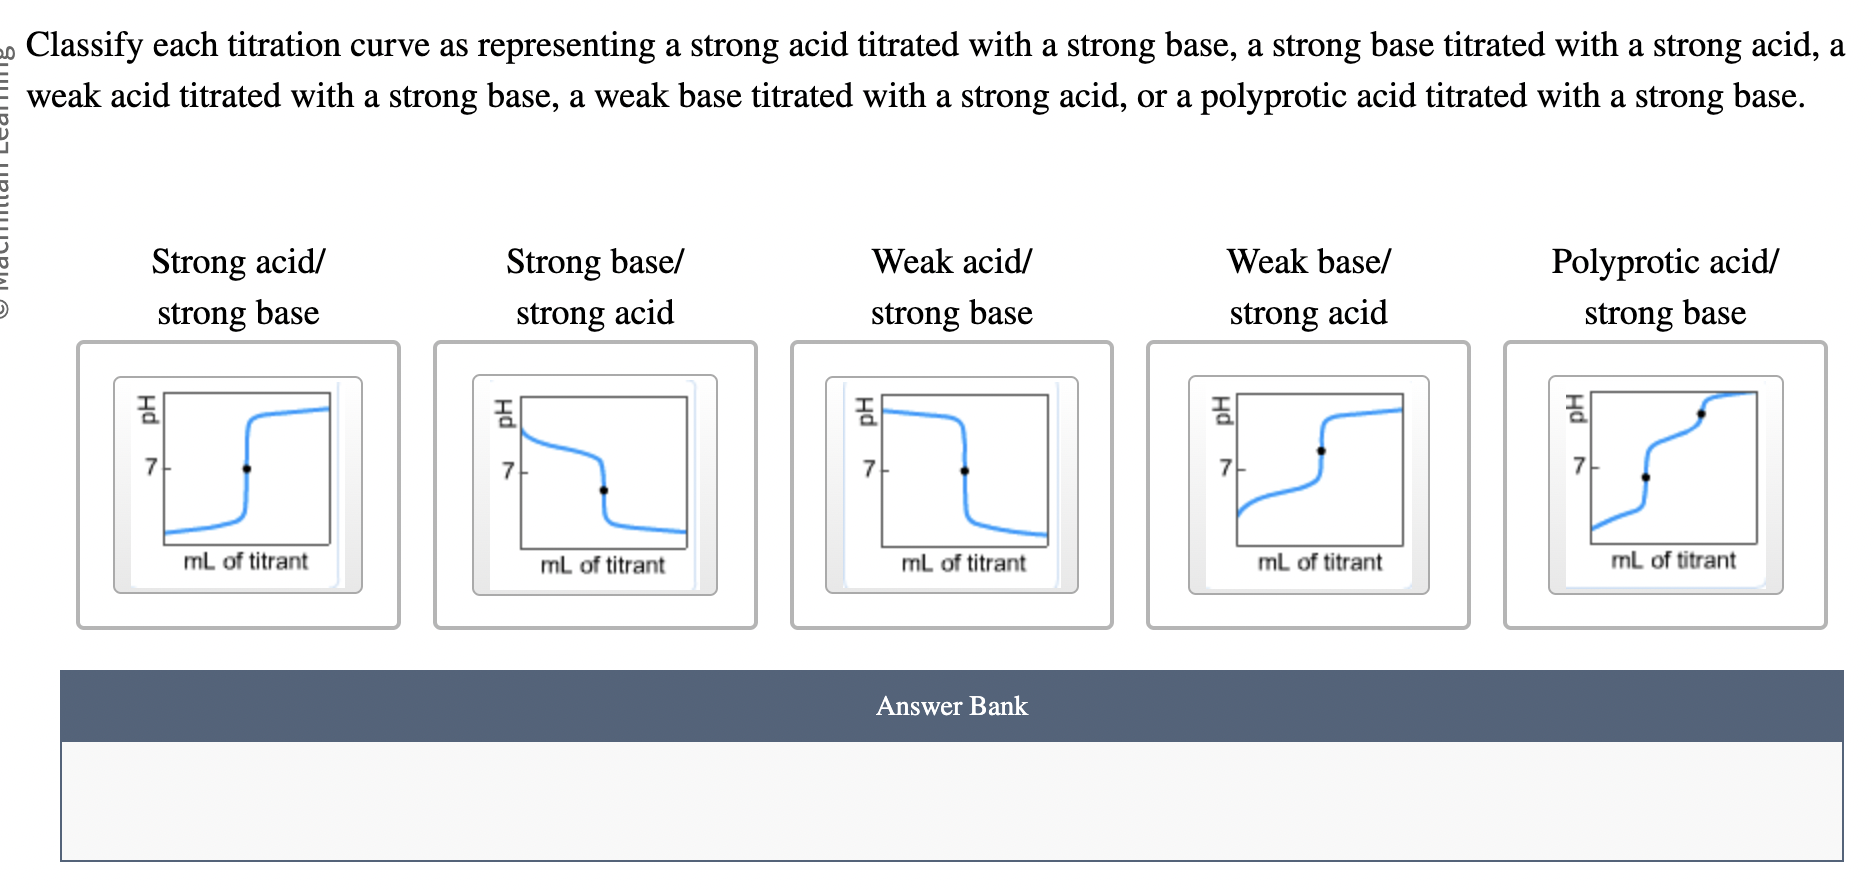Select the Strong acid/strong base titration curve thumbnail
Image resolution: width=1874 pixels, height=890 pixels.
pos(237,483)
